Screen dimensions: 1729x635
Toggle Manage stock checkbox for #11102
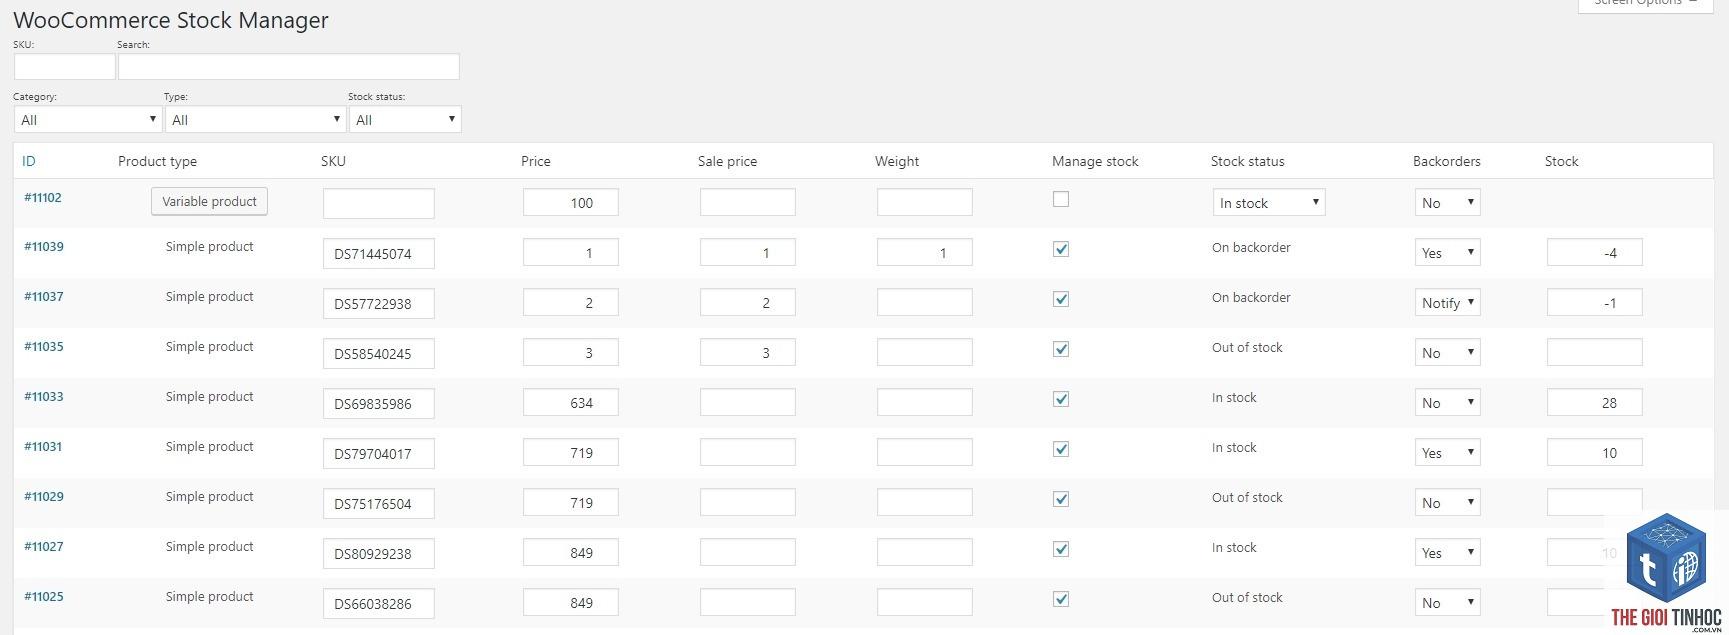[1061, 199]
